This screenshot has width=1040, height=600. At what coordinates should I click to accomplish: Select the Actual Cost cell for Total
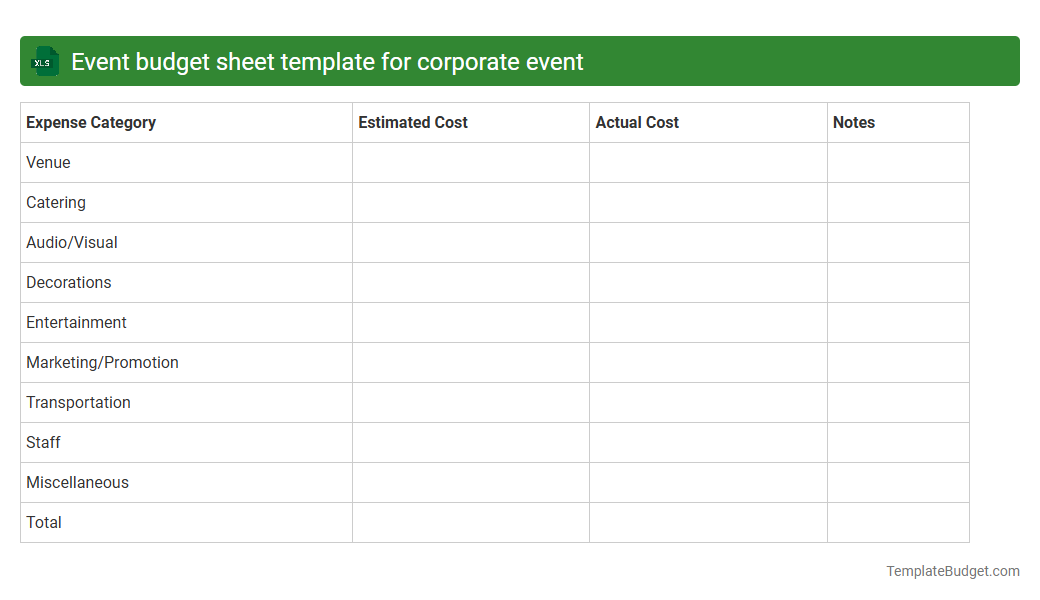coord(707,522)
